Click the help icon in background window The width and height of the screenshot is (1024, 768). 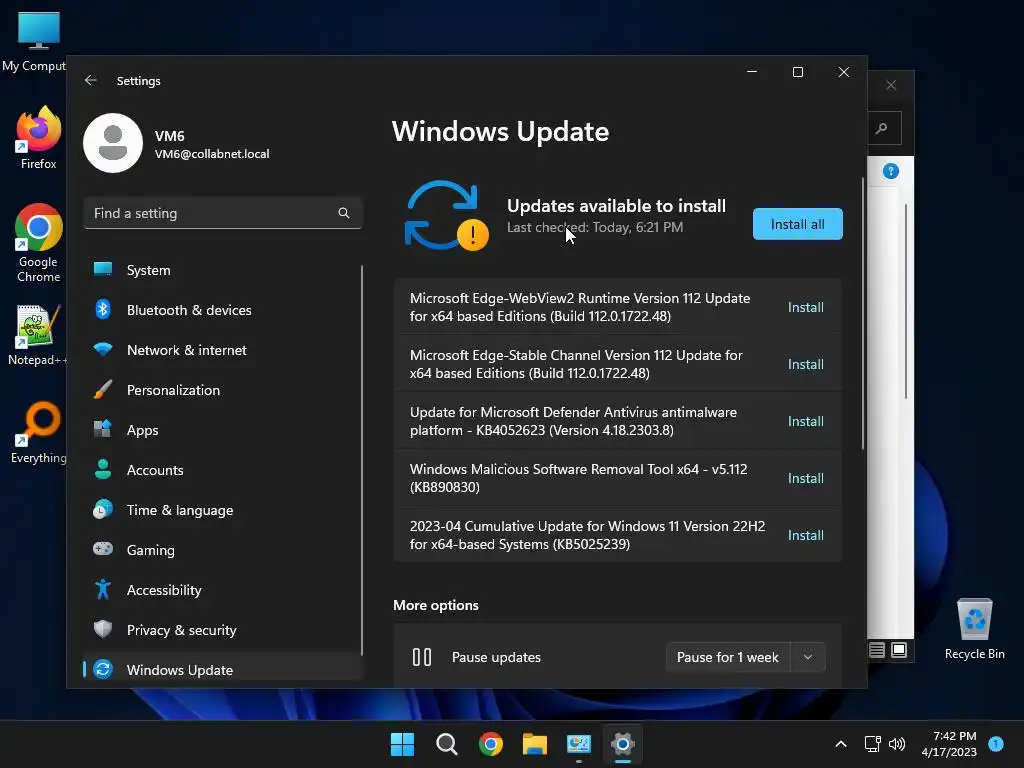coord(891,171)
